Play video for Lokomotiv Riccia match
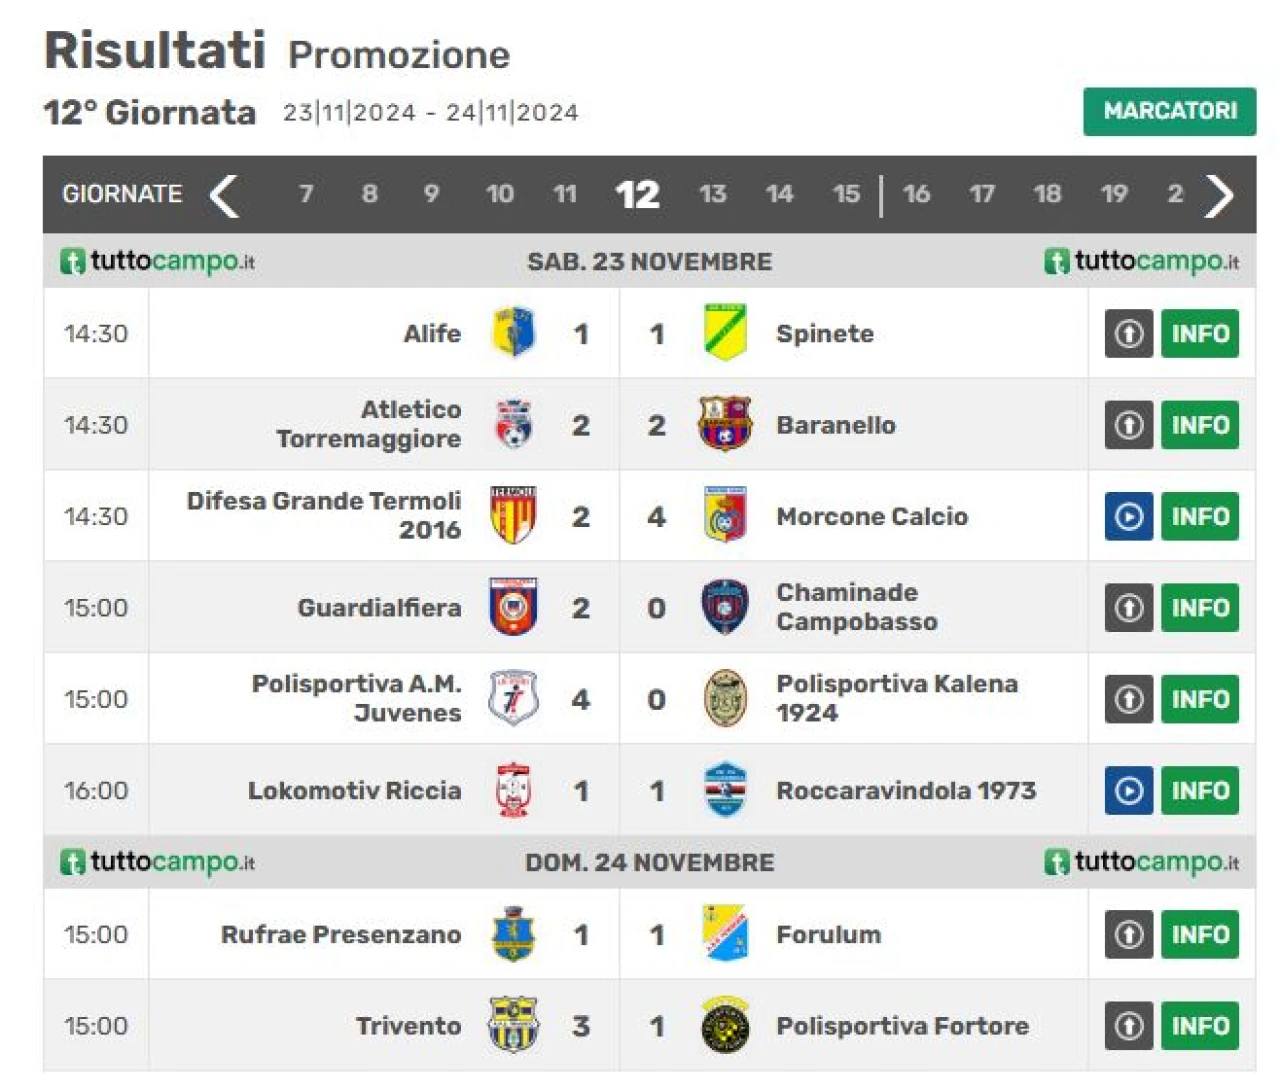Screen dimensions: 1280x1089 coord(1129,790)
